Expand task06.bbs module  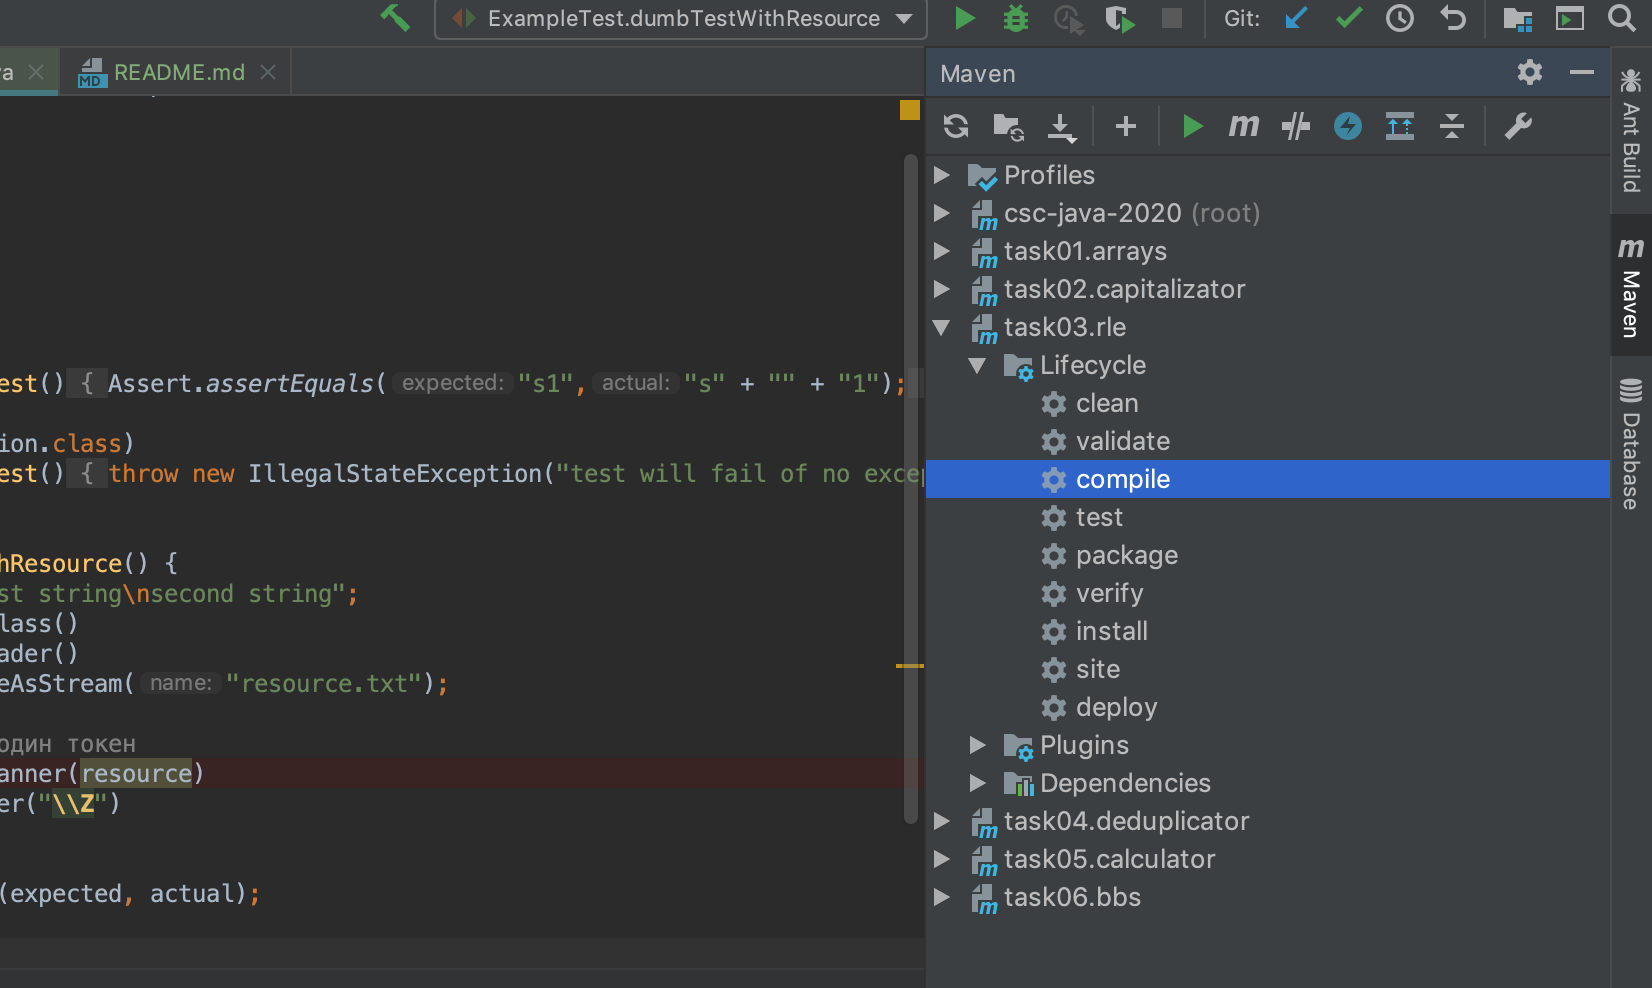(941, 897)
